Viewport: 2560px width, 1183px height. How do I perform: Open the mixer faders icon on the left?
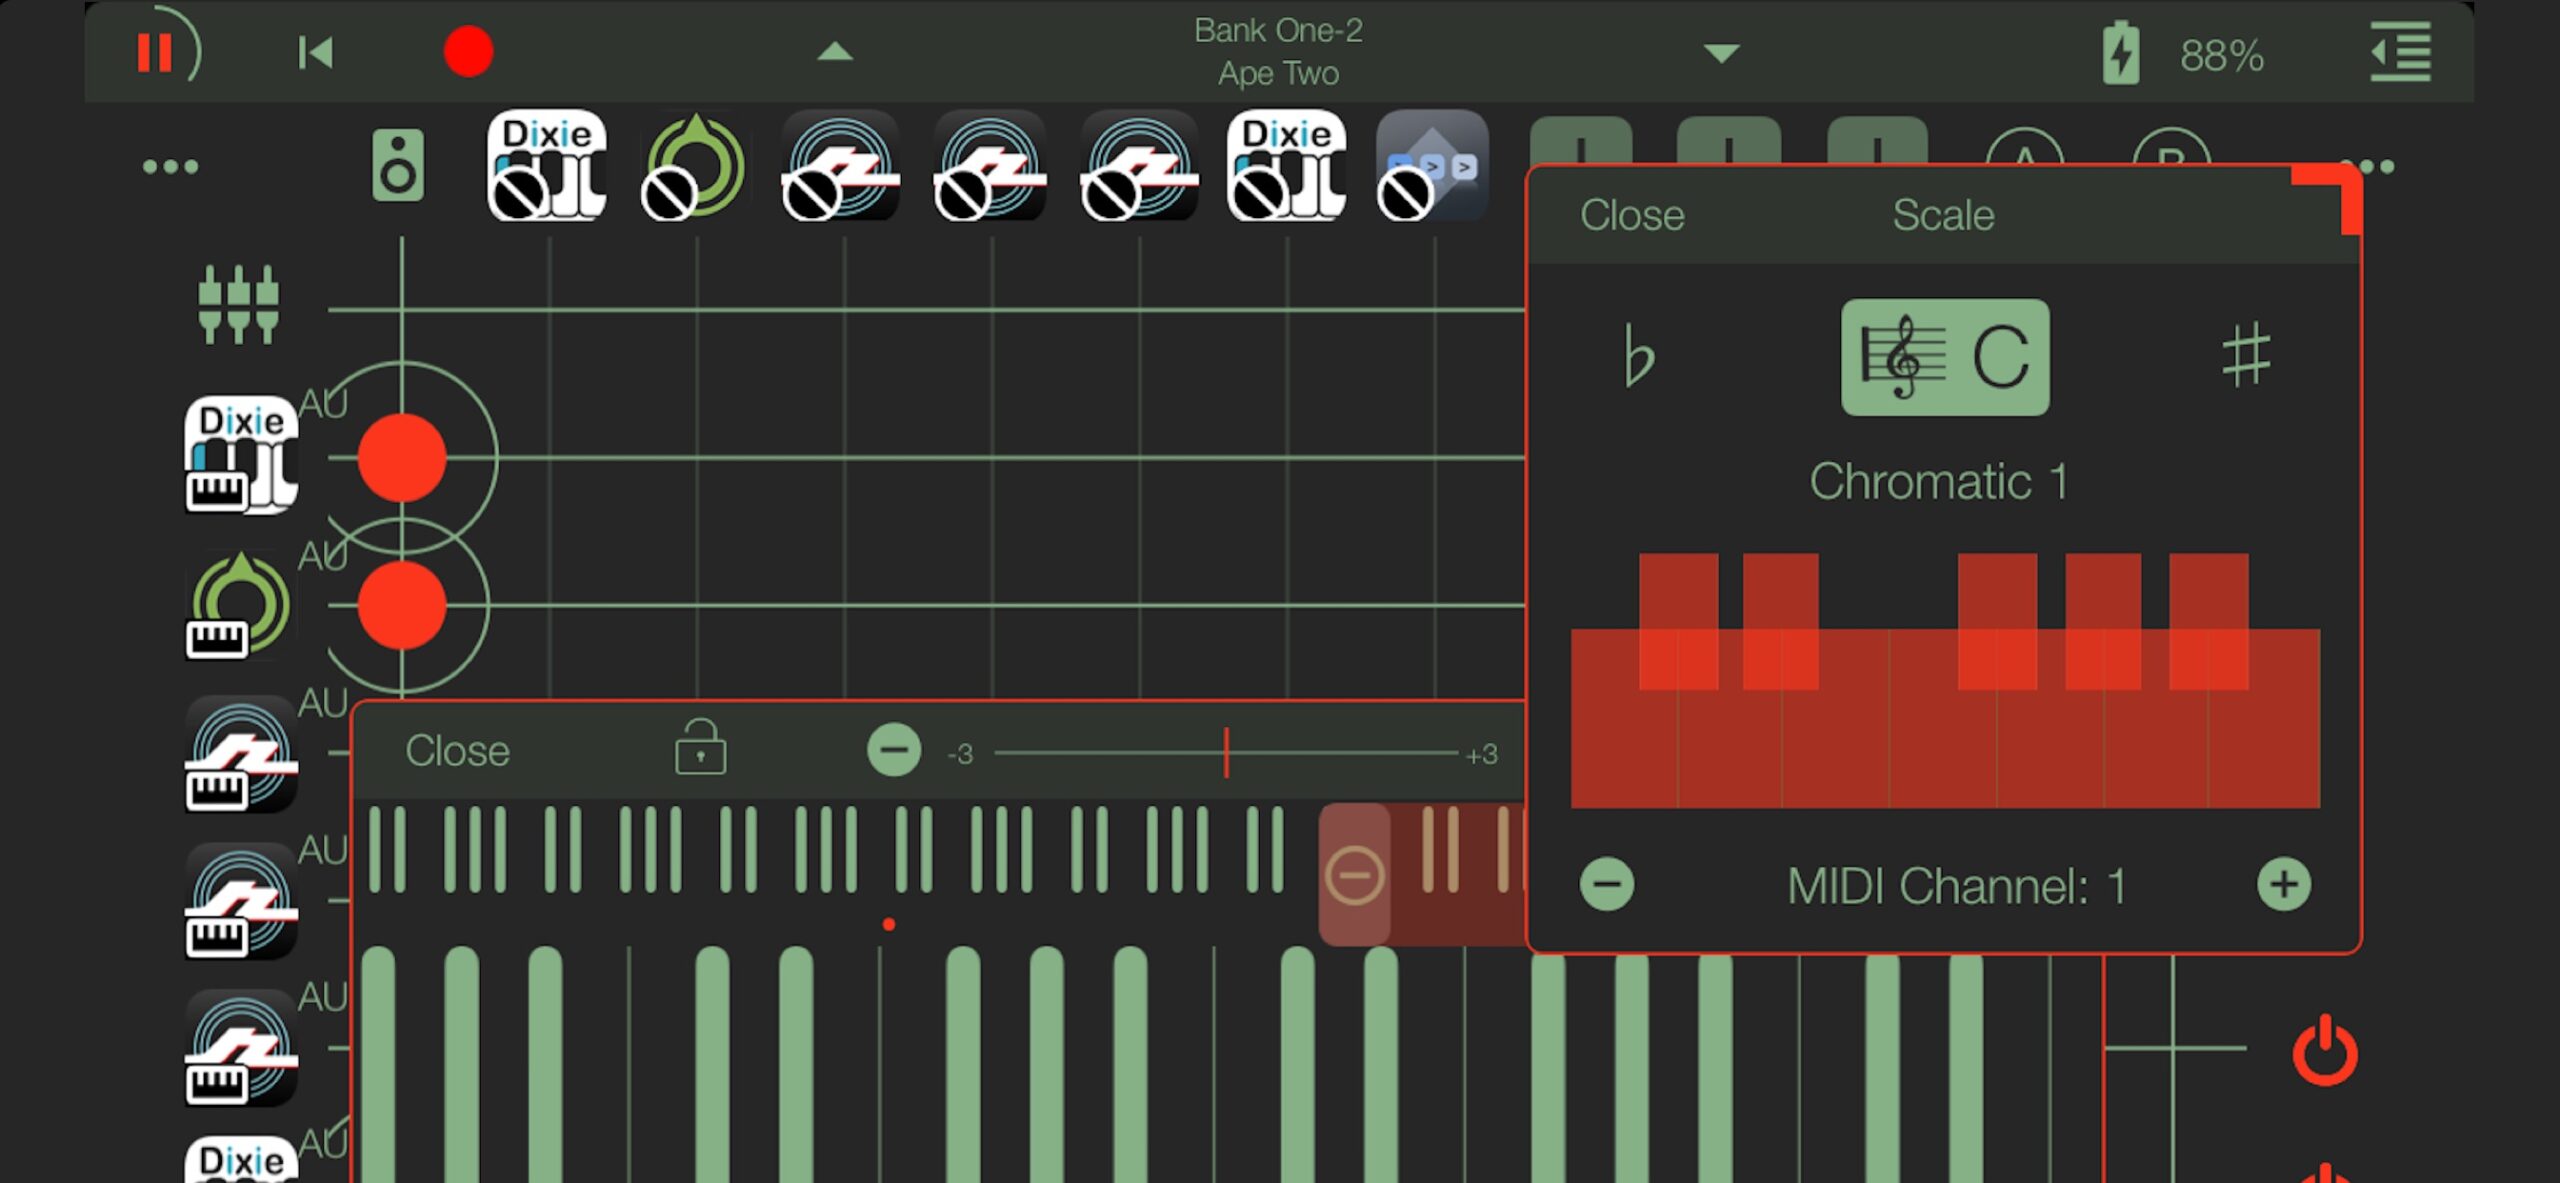(x=238, y=305)
